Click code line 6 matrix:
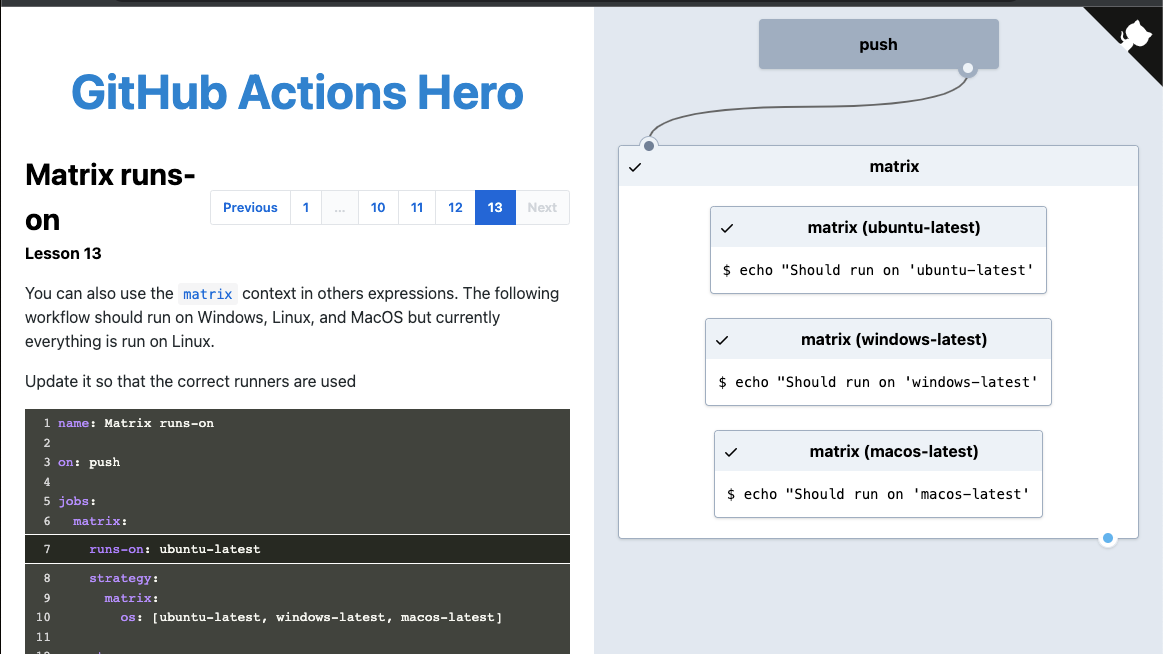Image resolution: width=1163 pixels, height=654 pixels. click(x=100, y=521)
